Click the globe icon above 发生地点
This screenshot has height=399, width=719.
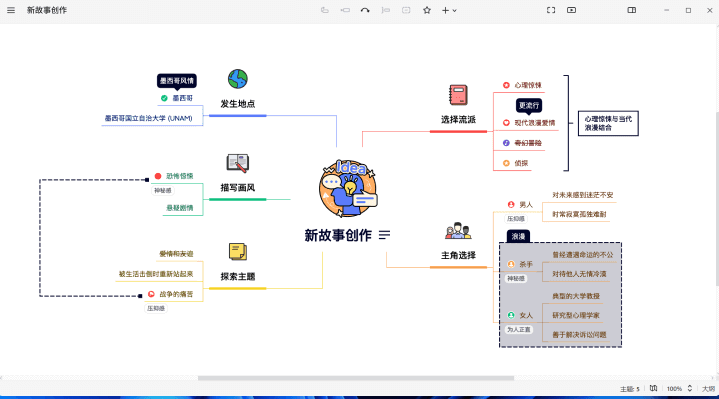point(238,79)
